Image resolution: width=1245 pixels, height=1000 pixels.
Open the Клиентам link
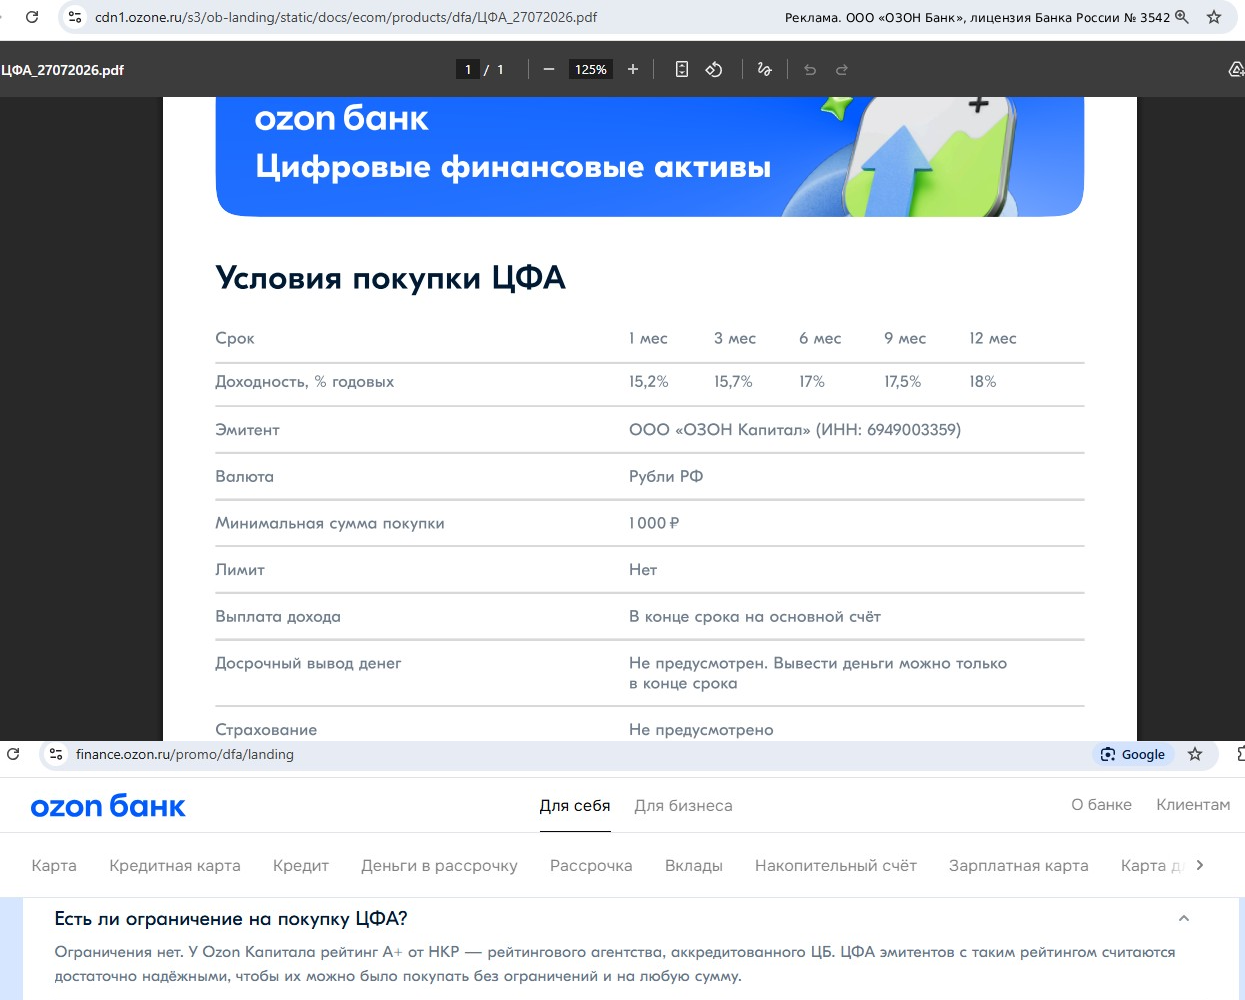pyautogui.click(x=1193, y=804)
